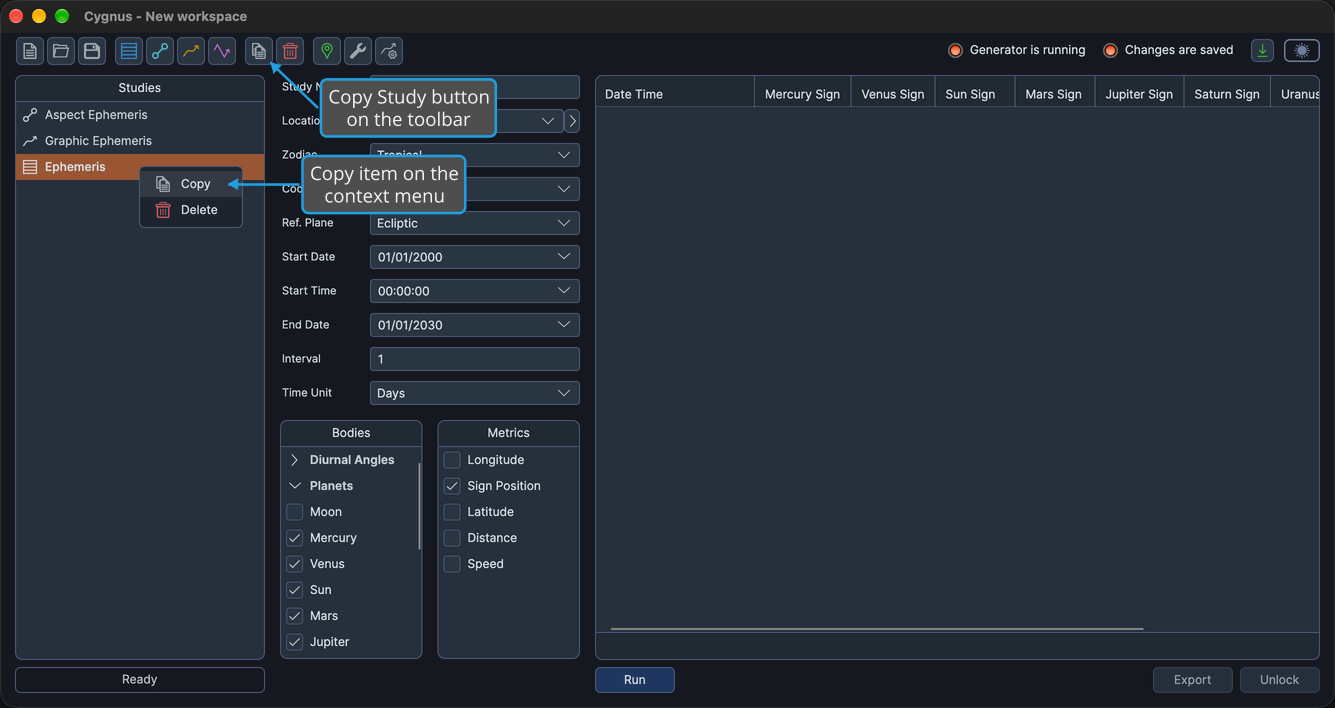Create a new workspace document
The image size is (1335, 708).
tap(30, 51)
